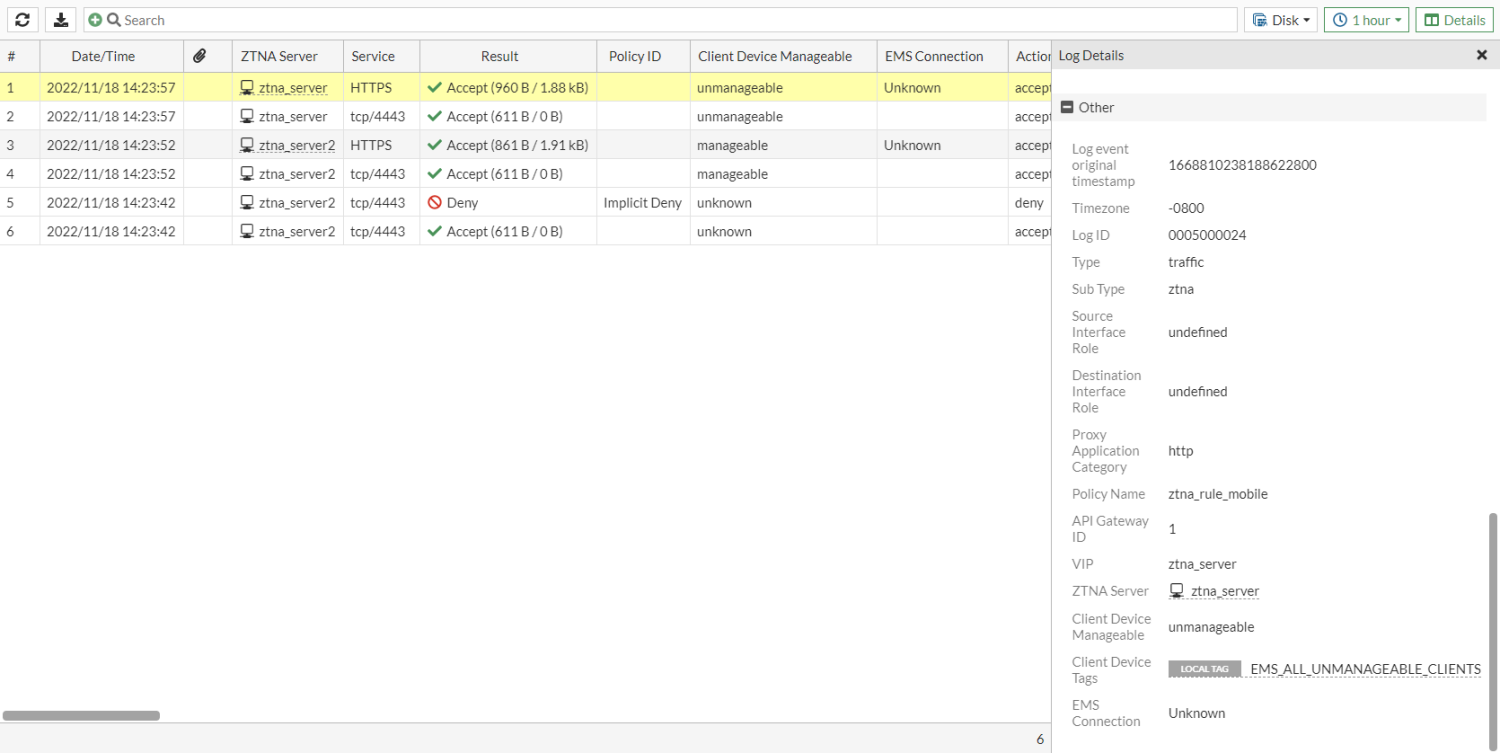Refresh the log table
The height and width of the screenshot is (753, 1500).
point(22,19)
